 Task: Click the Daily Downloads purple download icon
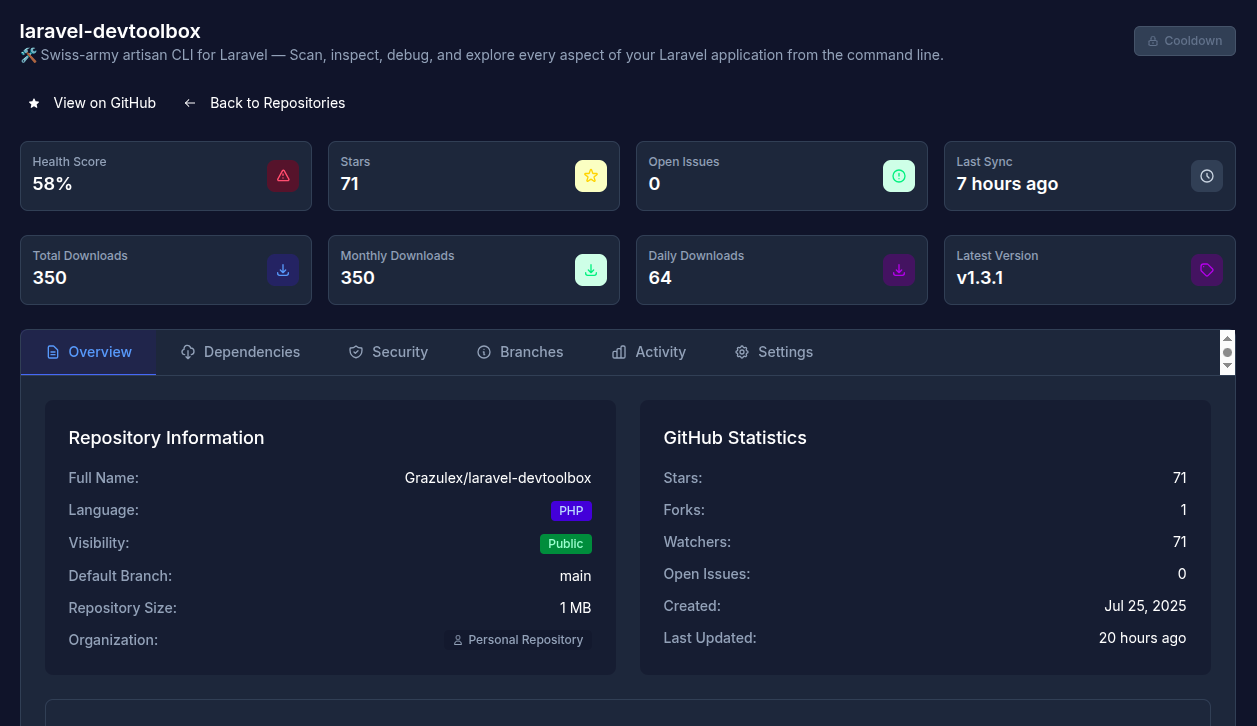pos(899,270)
